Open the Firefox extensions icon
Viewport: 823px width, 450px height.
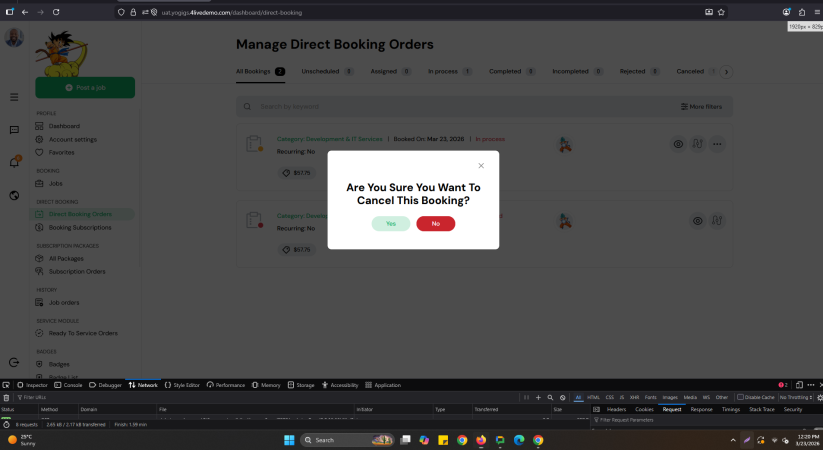802,12
